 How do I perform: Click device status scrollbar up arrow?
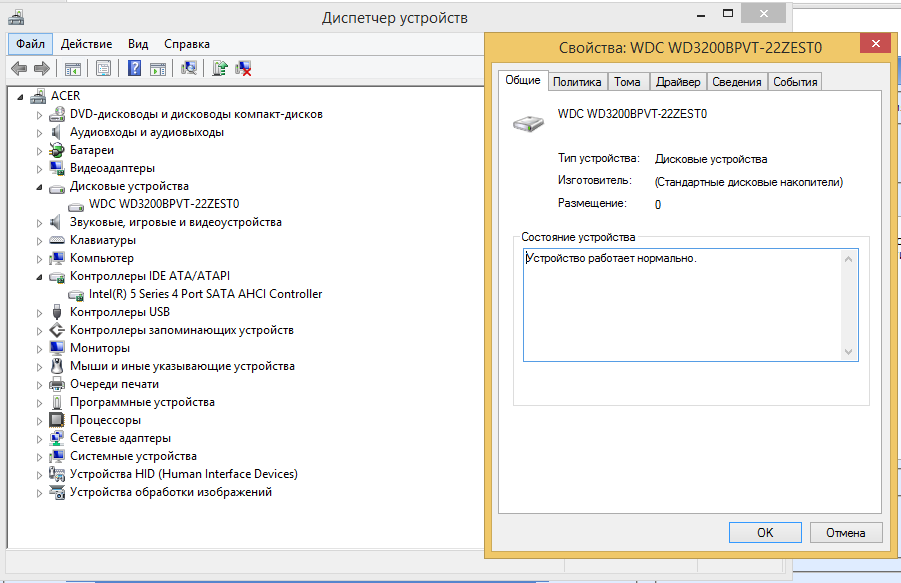click(x=848, y=259)
